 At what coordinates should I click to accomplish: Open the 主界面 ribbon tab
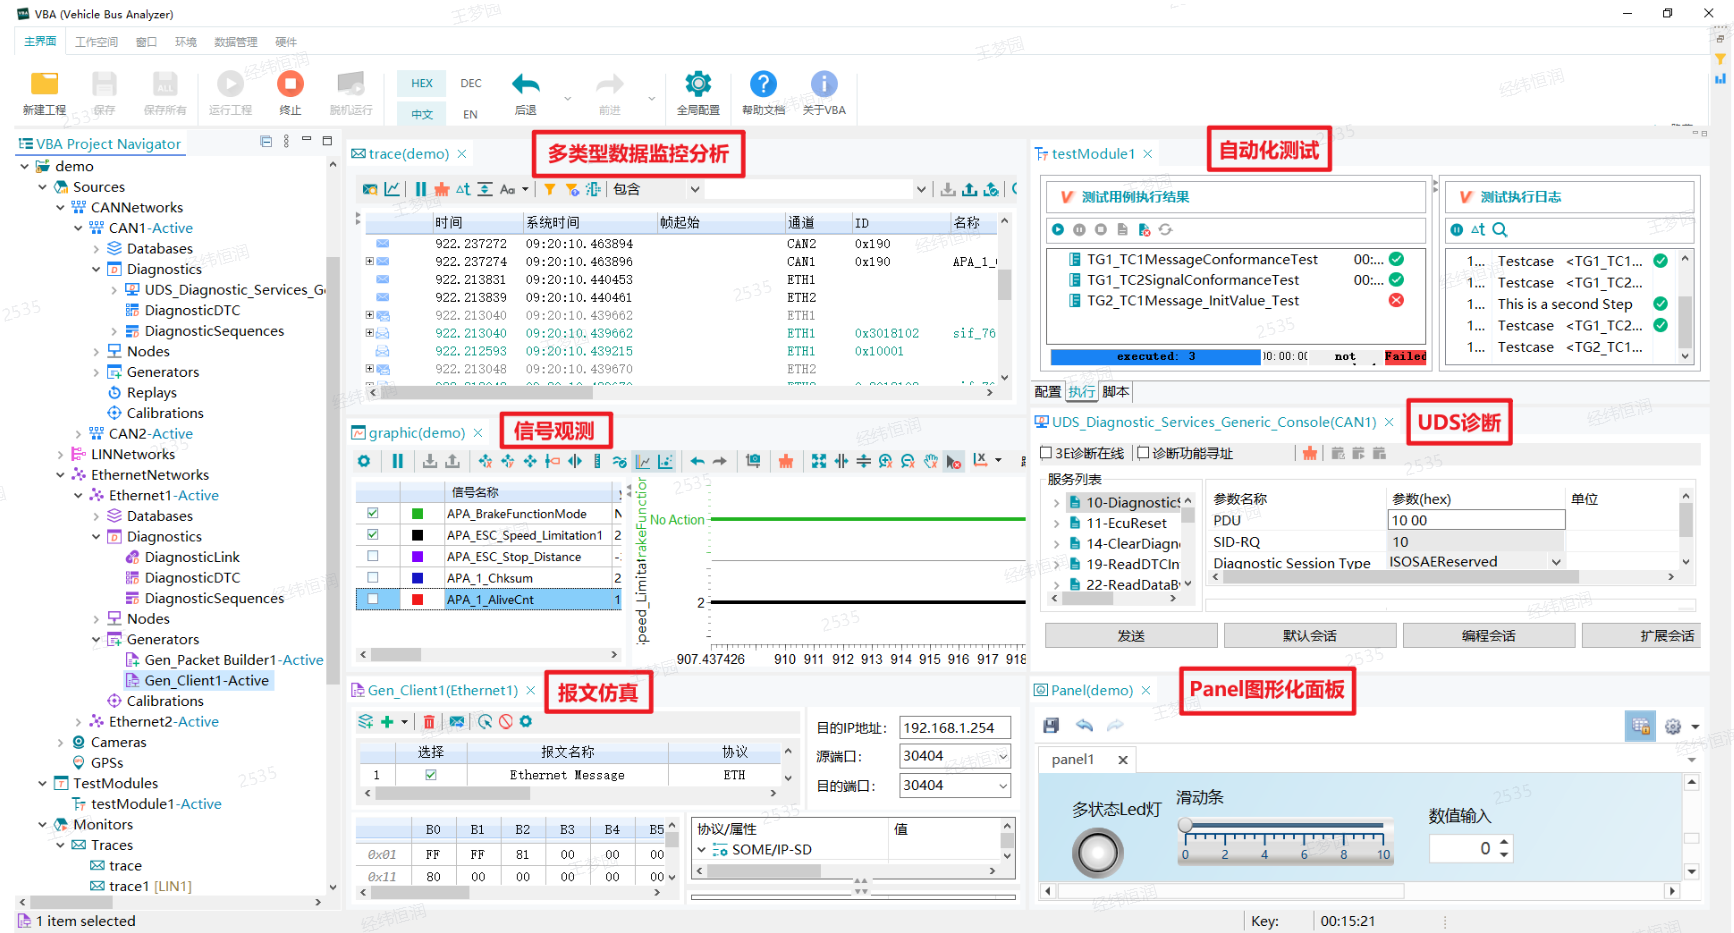40,41
